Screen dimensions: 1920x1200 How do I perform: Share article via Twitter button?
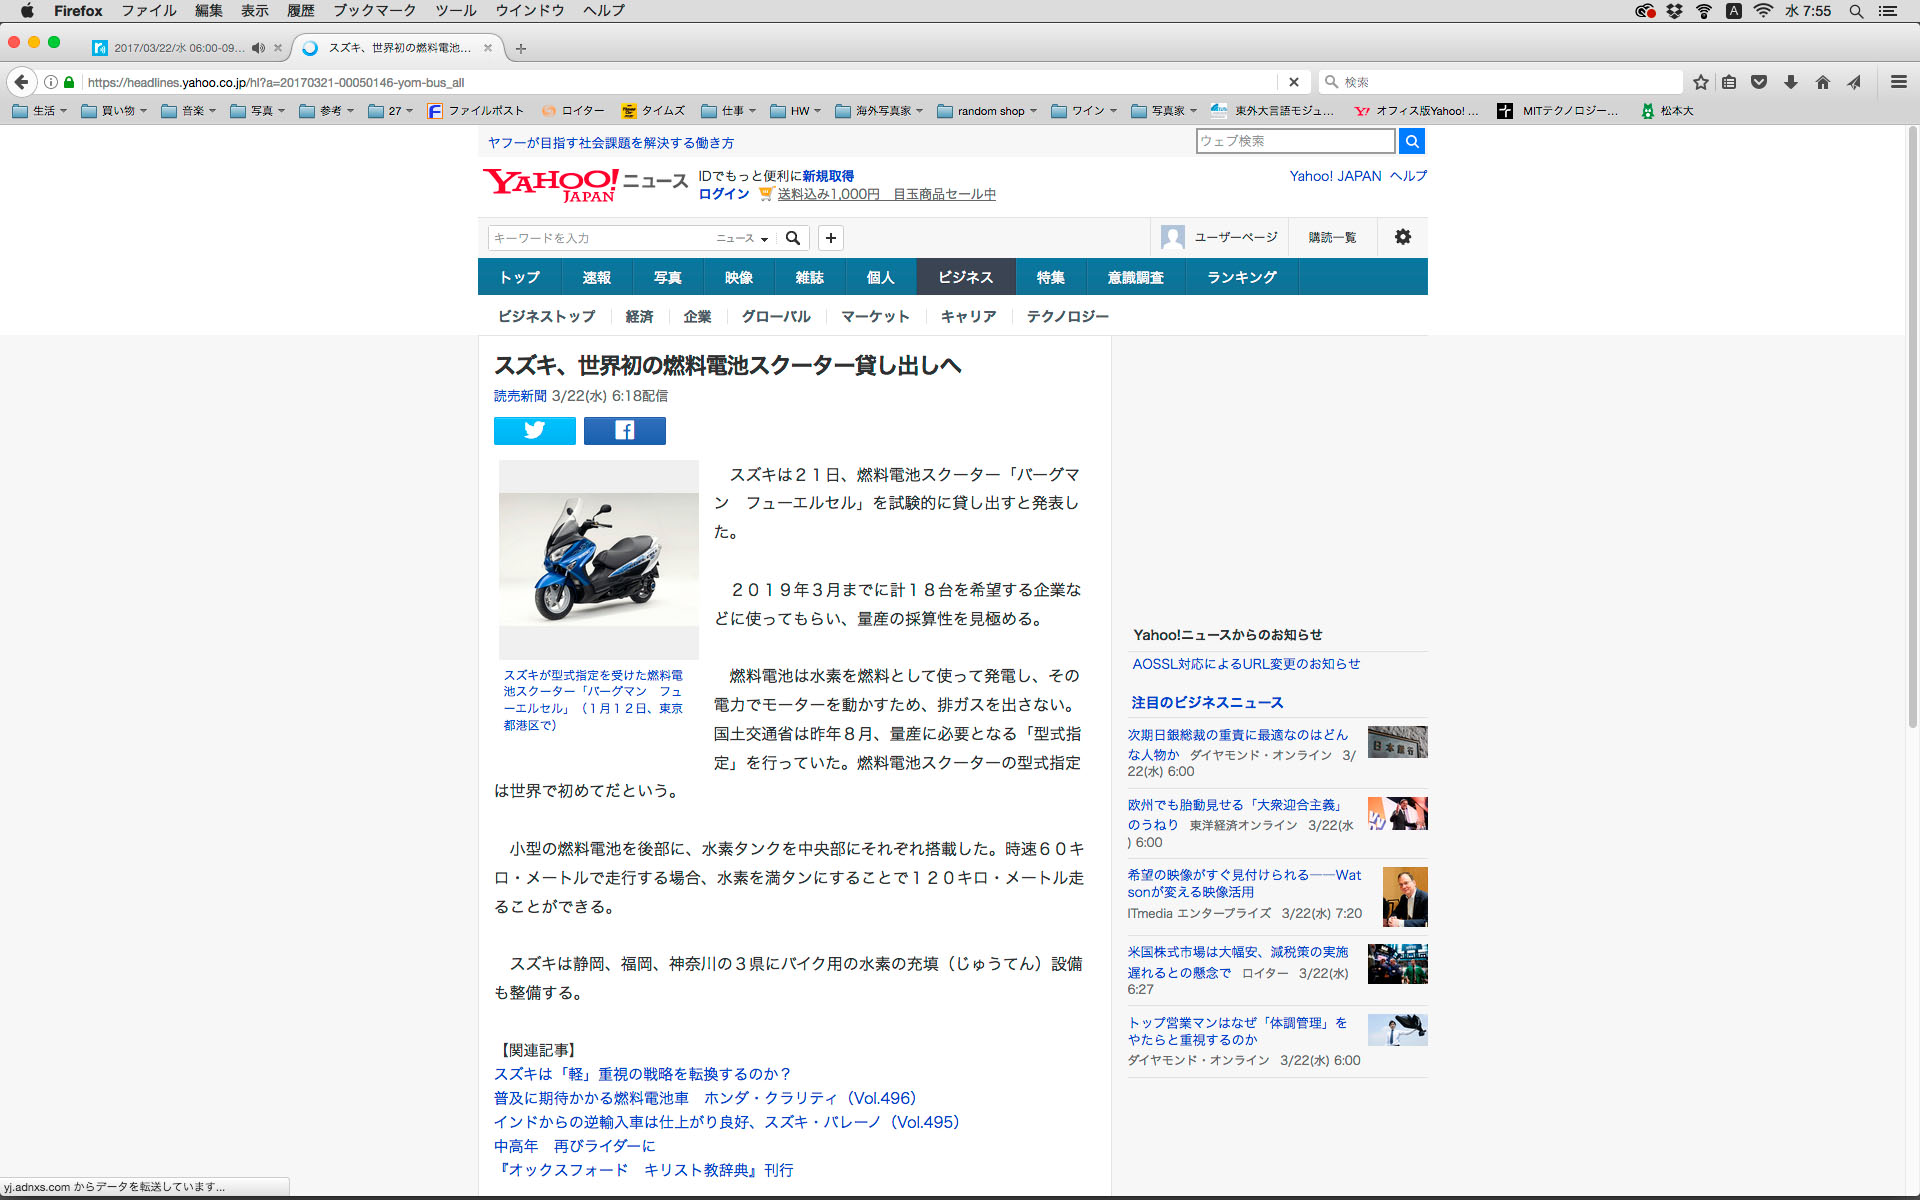[534, 431]
